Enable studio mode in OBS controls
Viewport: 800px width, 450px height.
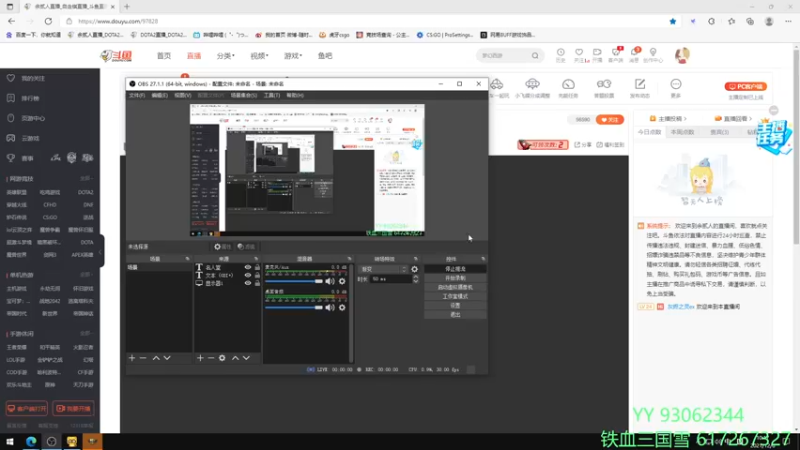click(455, 296)
